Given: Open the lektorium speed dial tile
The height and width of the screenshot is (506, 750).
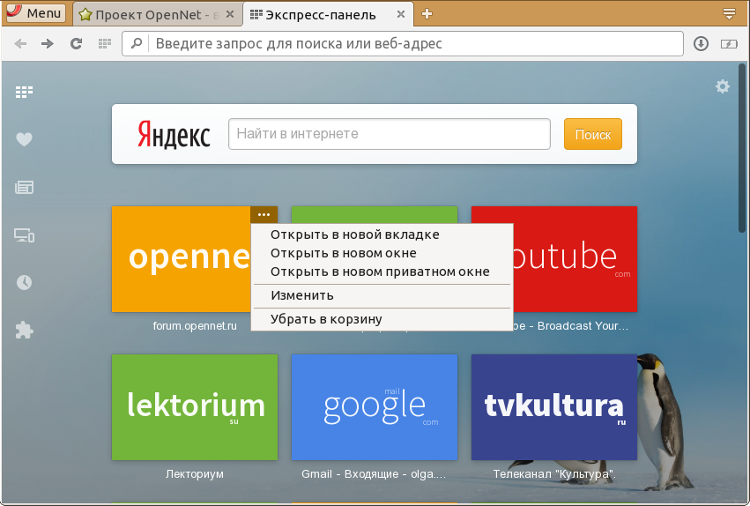Looking at the screenshot, I should (195, 407).
